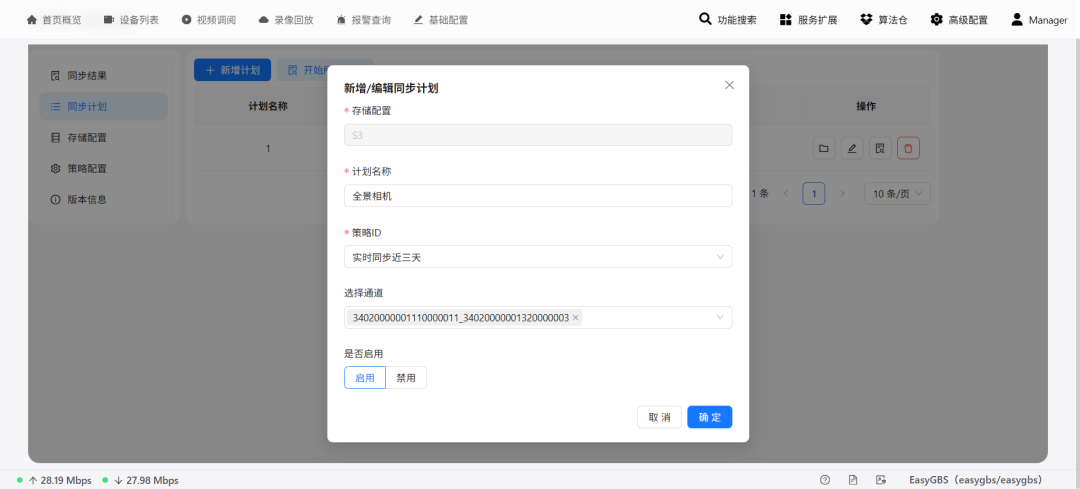Viewport: 1080px width, 489px height.
Task: Click the 新增计划 button
Action: 232,70
